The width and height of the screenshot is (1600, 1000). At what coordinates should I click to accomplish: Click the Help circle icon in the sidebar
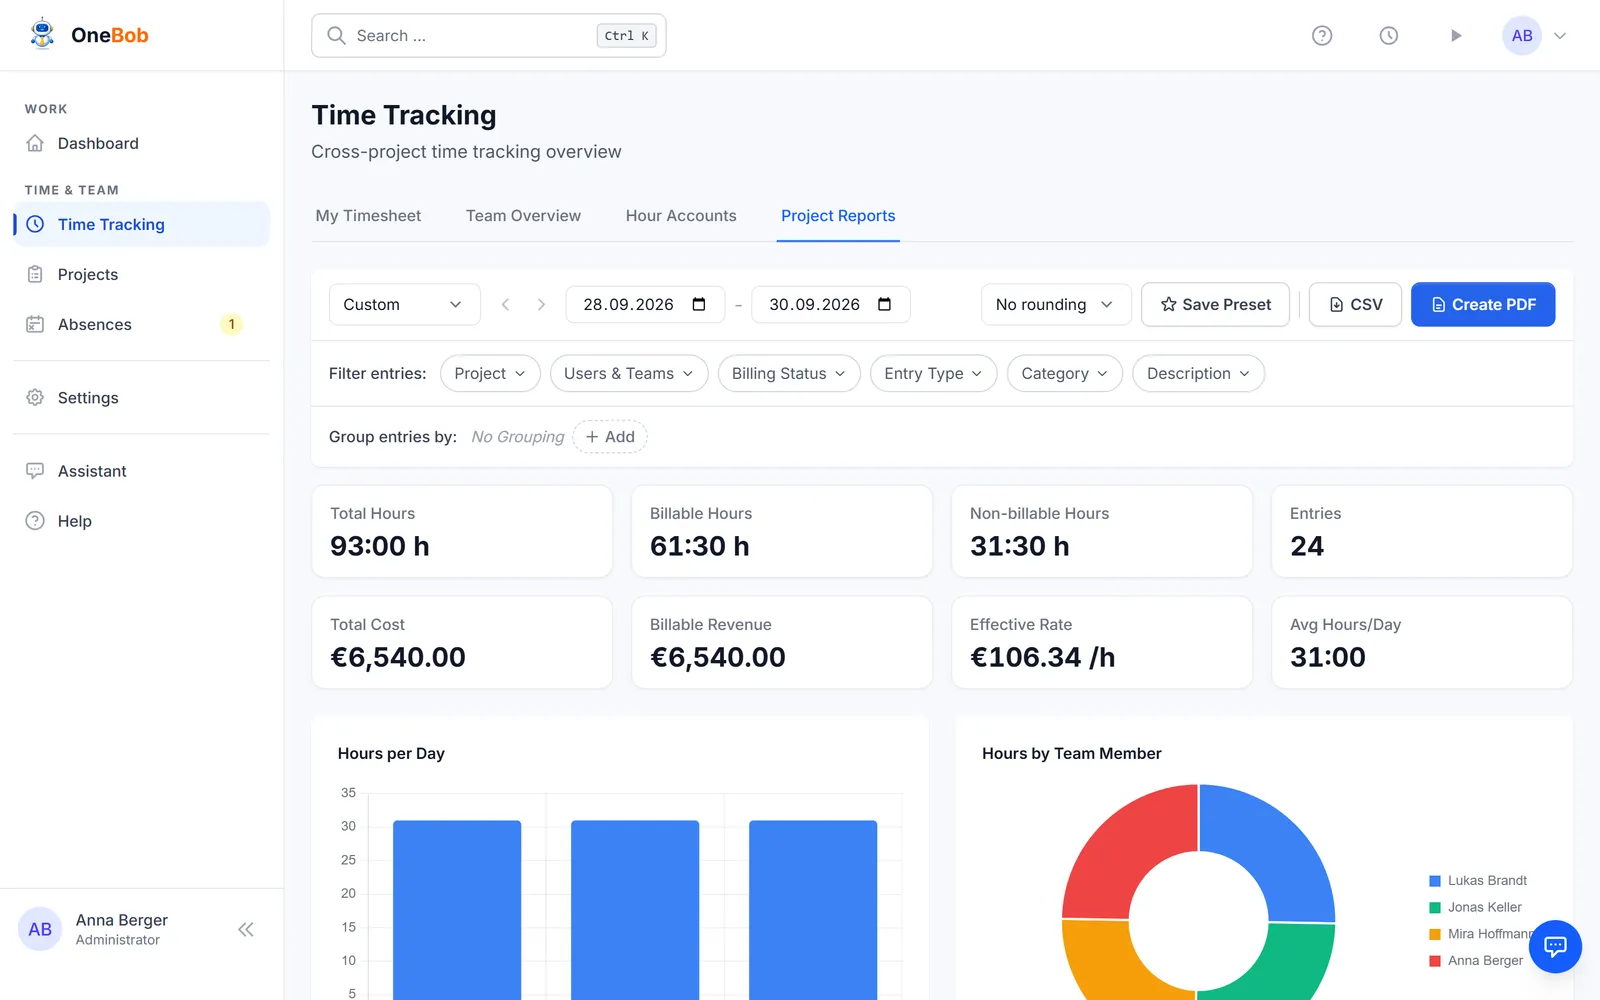35,521
